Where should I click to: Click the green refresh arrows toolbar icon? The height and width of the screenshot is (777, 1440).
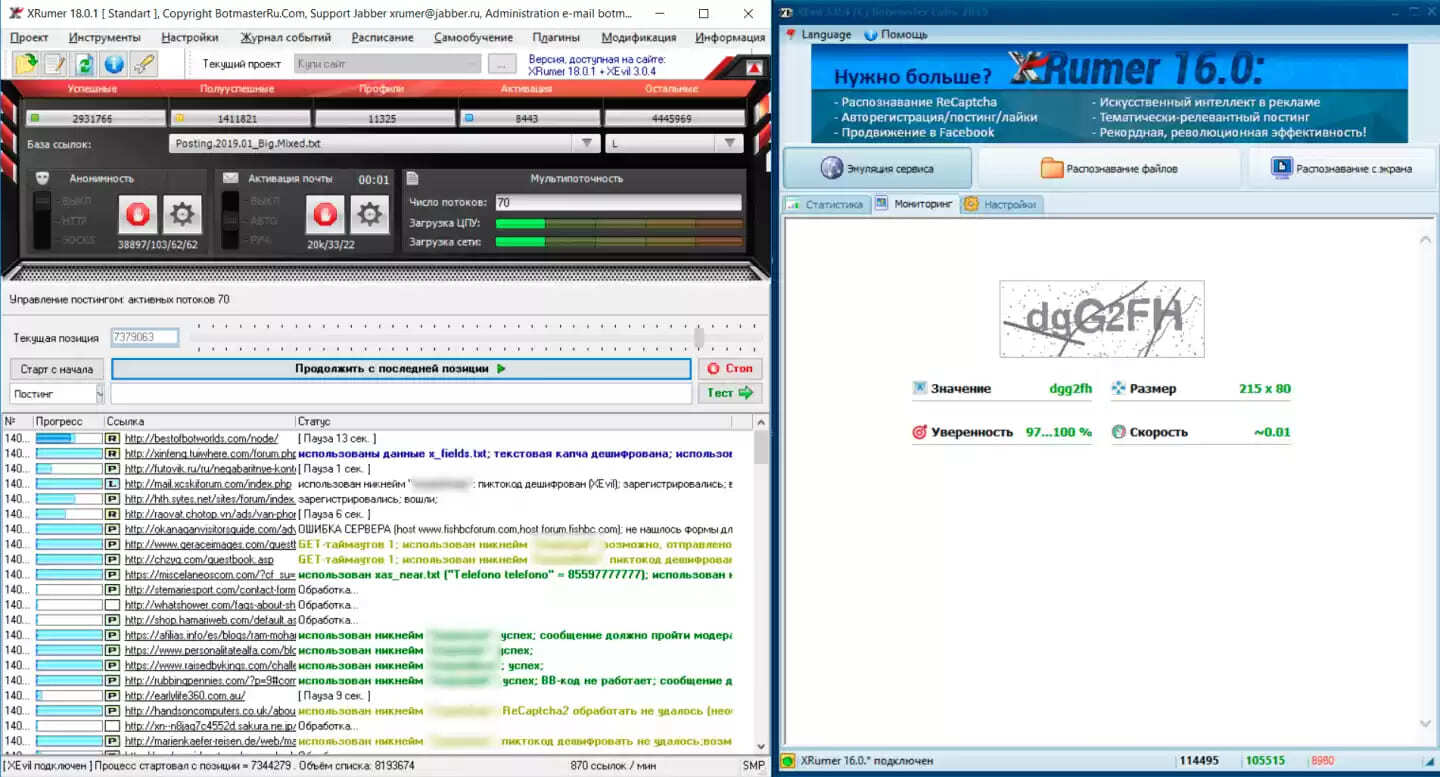click(x=85, y=64)
